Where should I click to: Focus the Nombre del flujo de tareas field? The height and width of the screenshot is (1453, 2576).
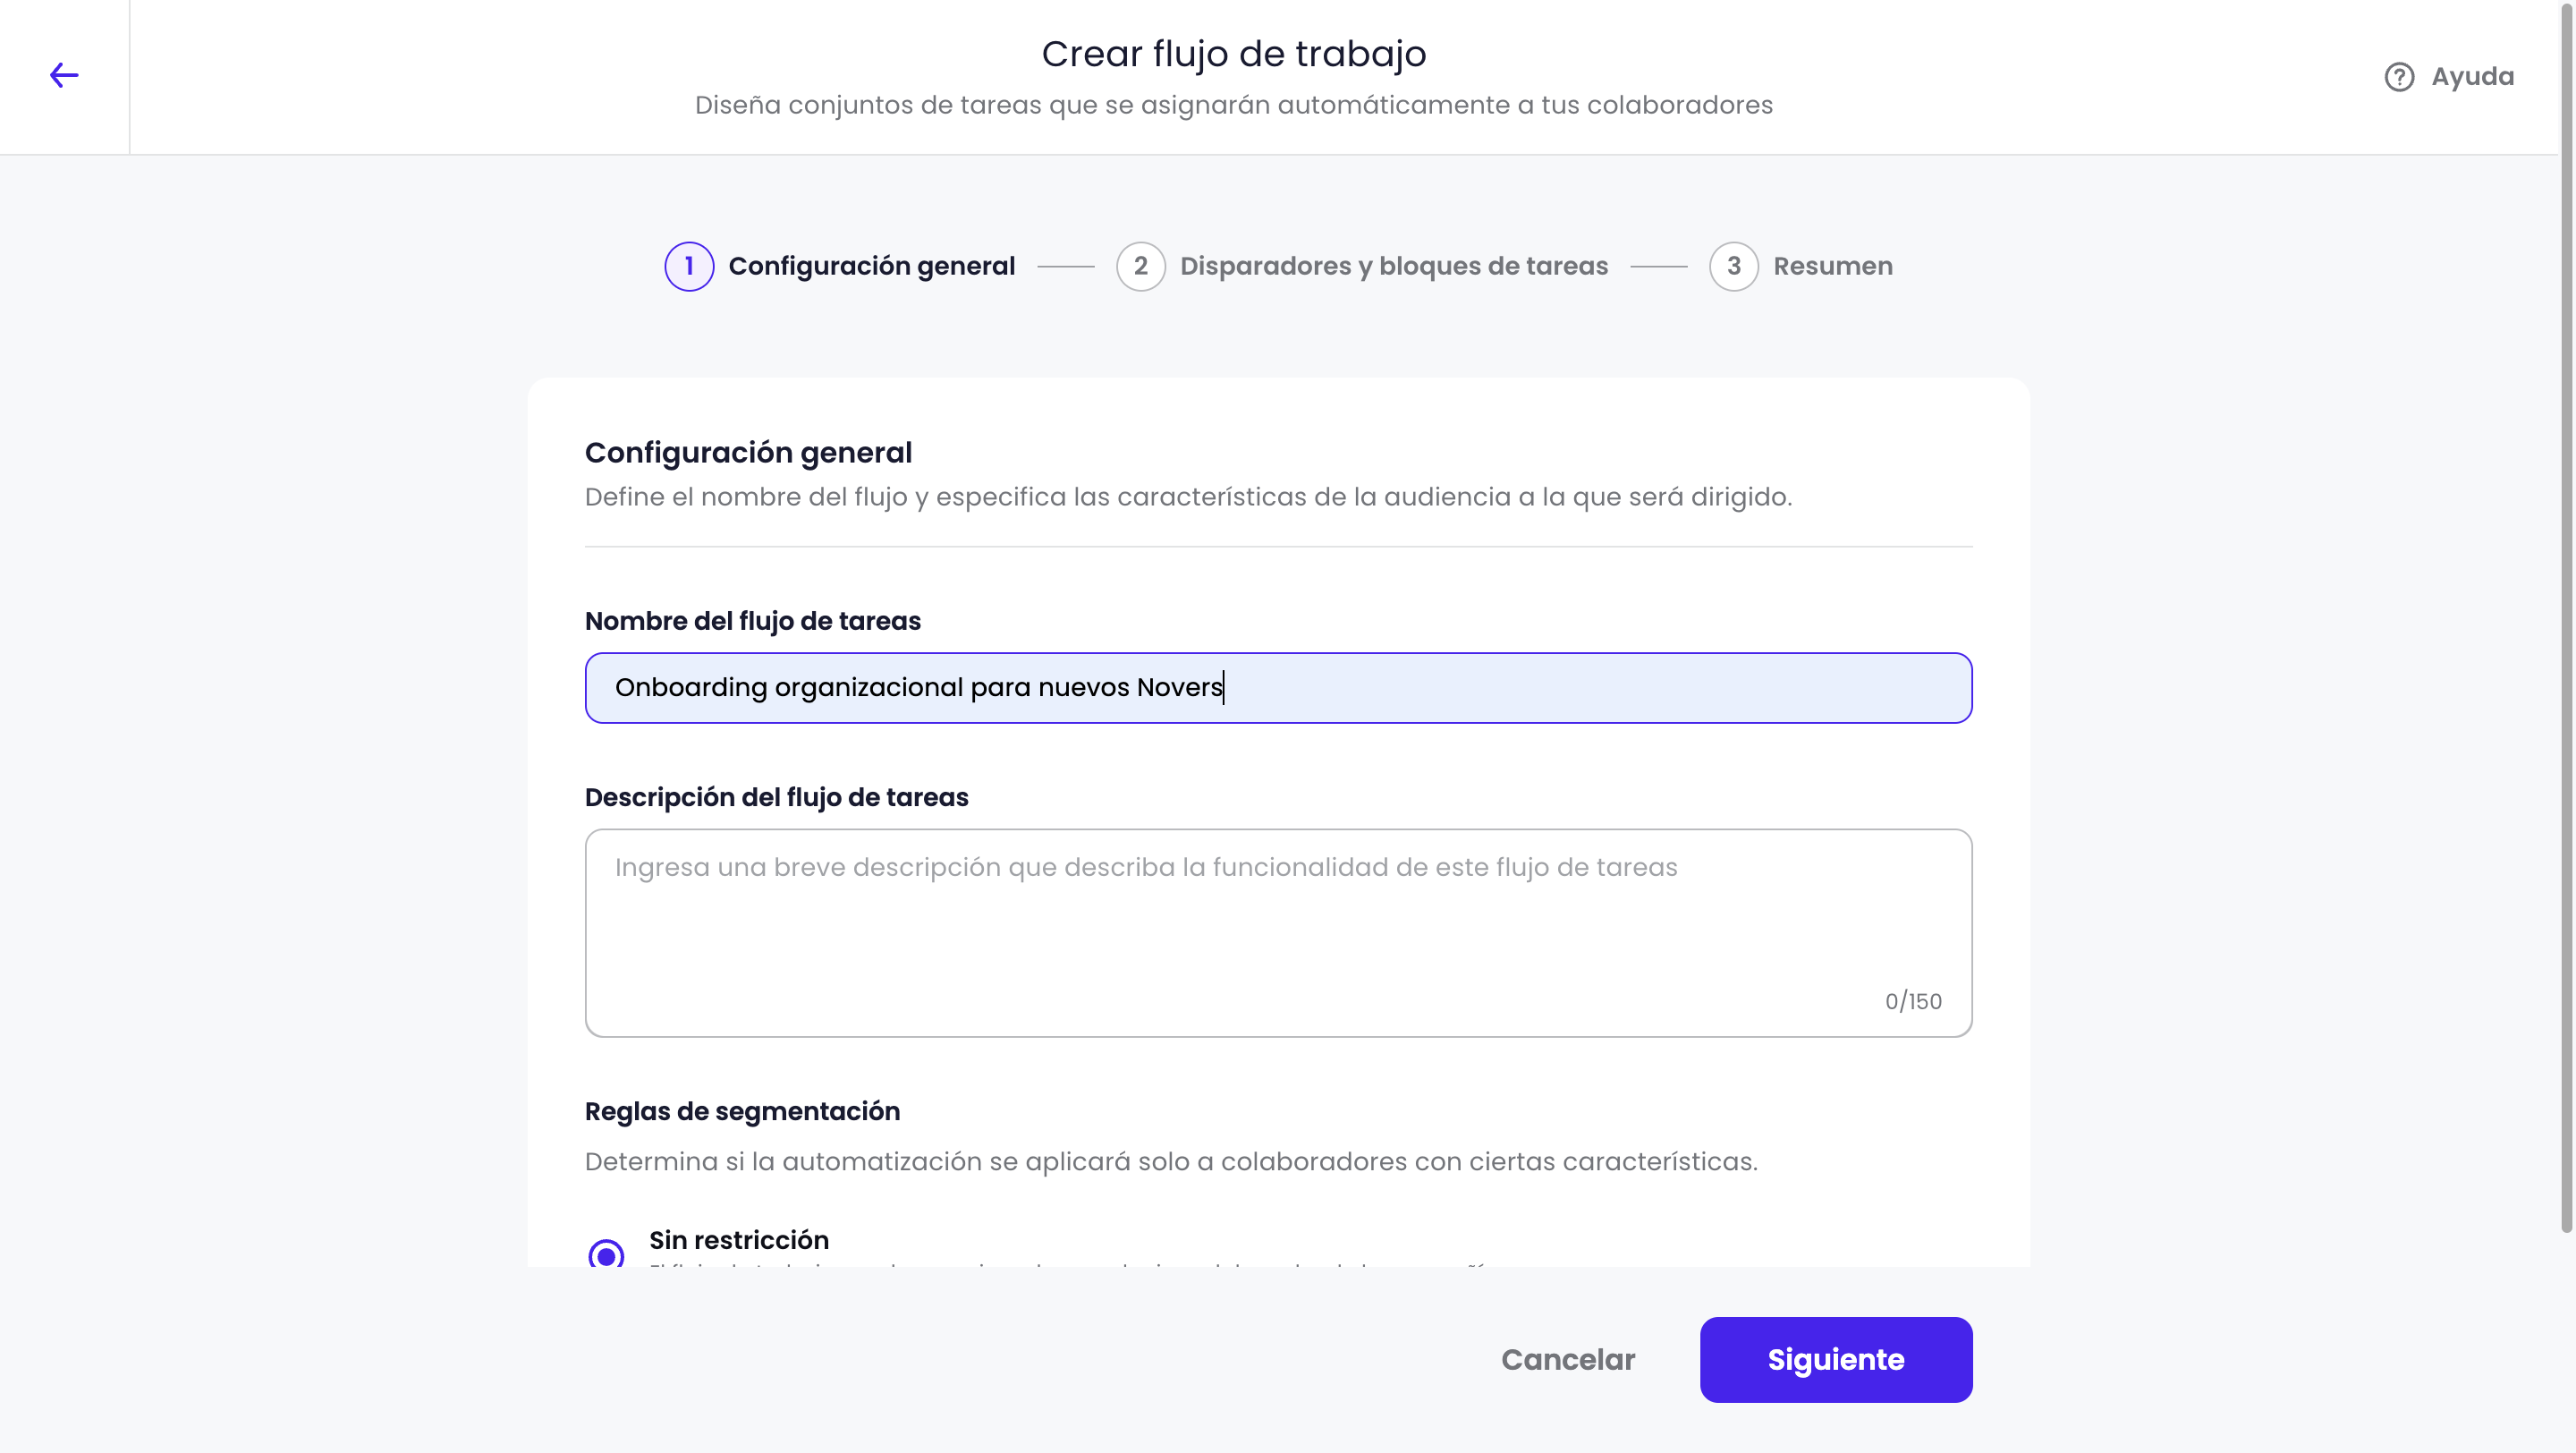(x=1278, y=688)
